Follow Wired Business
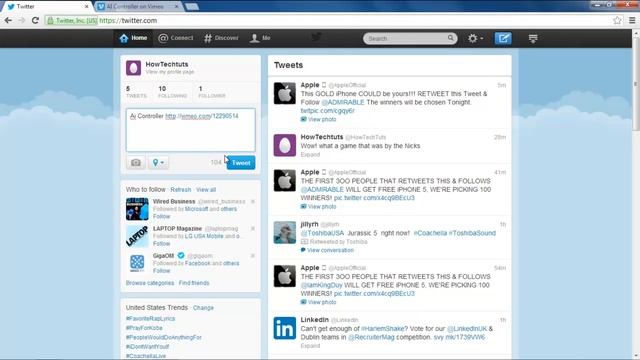The height and width of the screenshot is (360, 640). pyautogui.click(x=162, y=216)
